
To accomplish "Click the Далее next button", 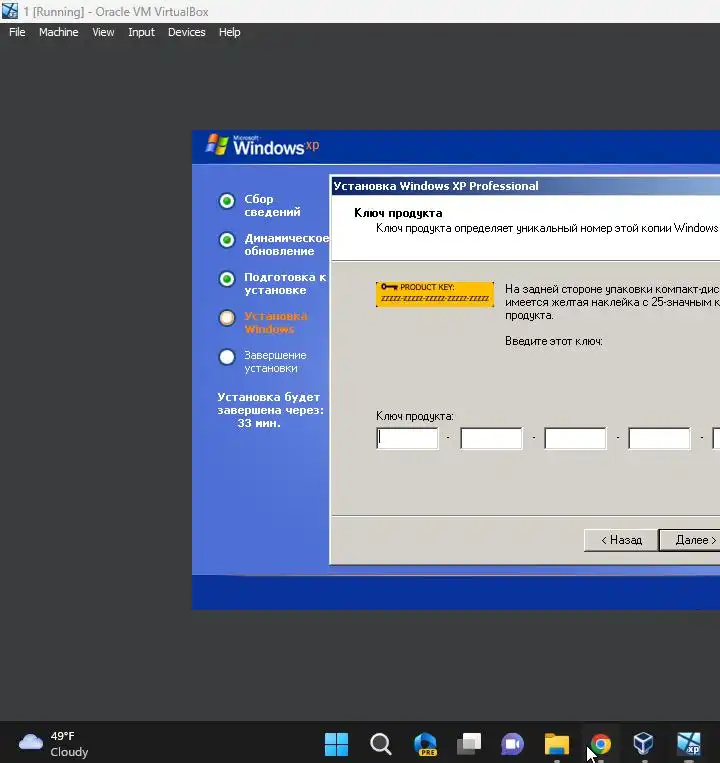I will [691, 540].
